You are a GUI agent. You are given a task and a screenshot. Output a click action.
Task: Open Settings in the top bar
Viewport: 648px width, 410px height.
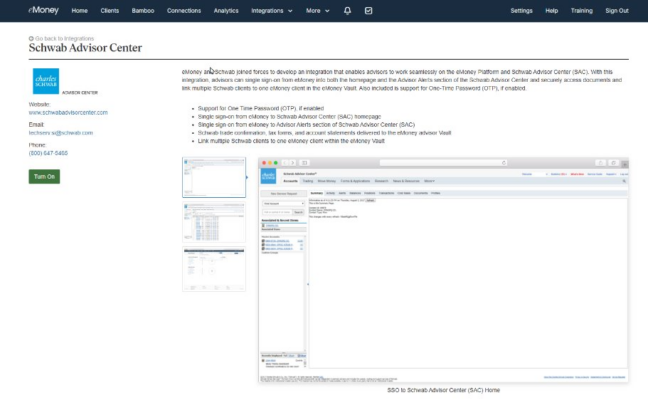521,11
